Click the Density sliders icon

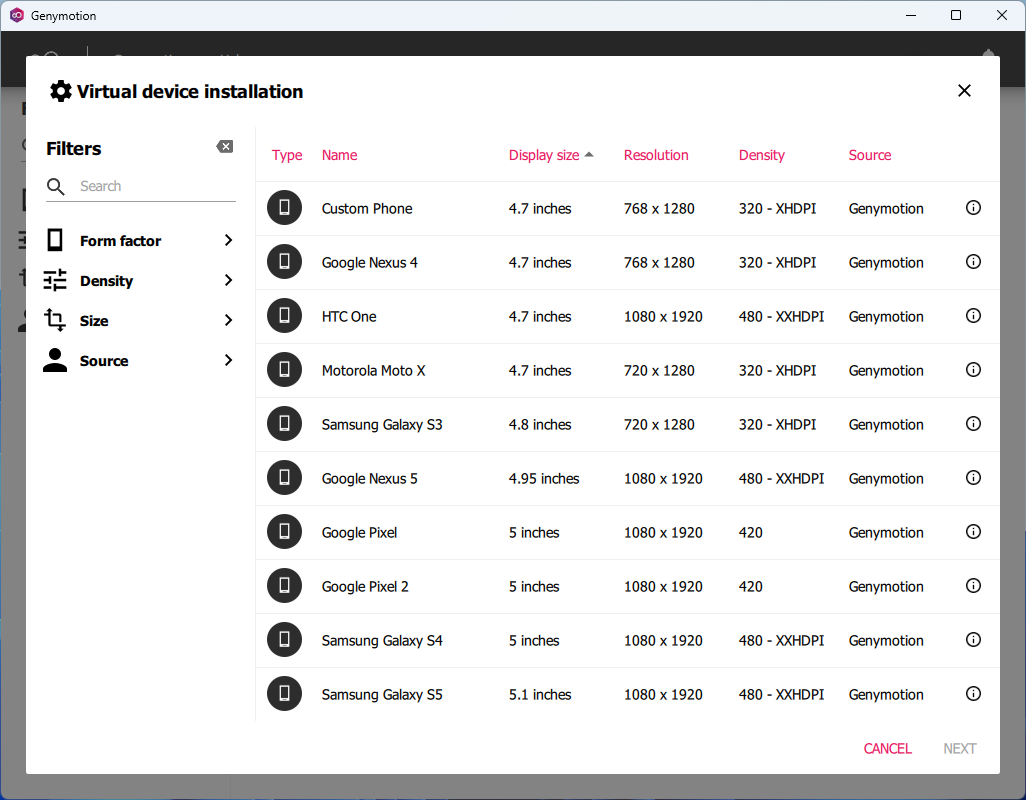[55, 280]
